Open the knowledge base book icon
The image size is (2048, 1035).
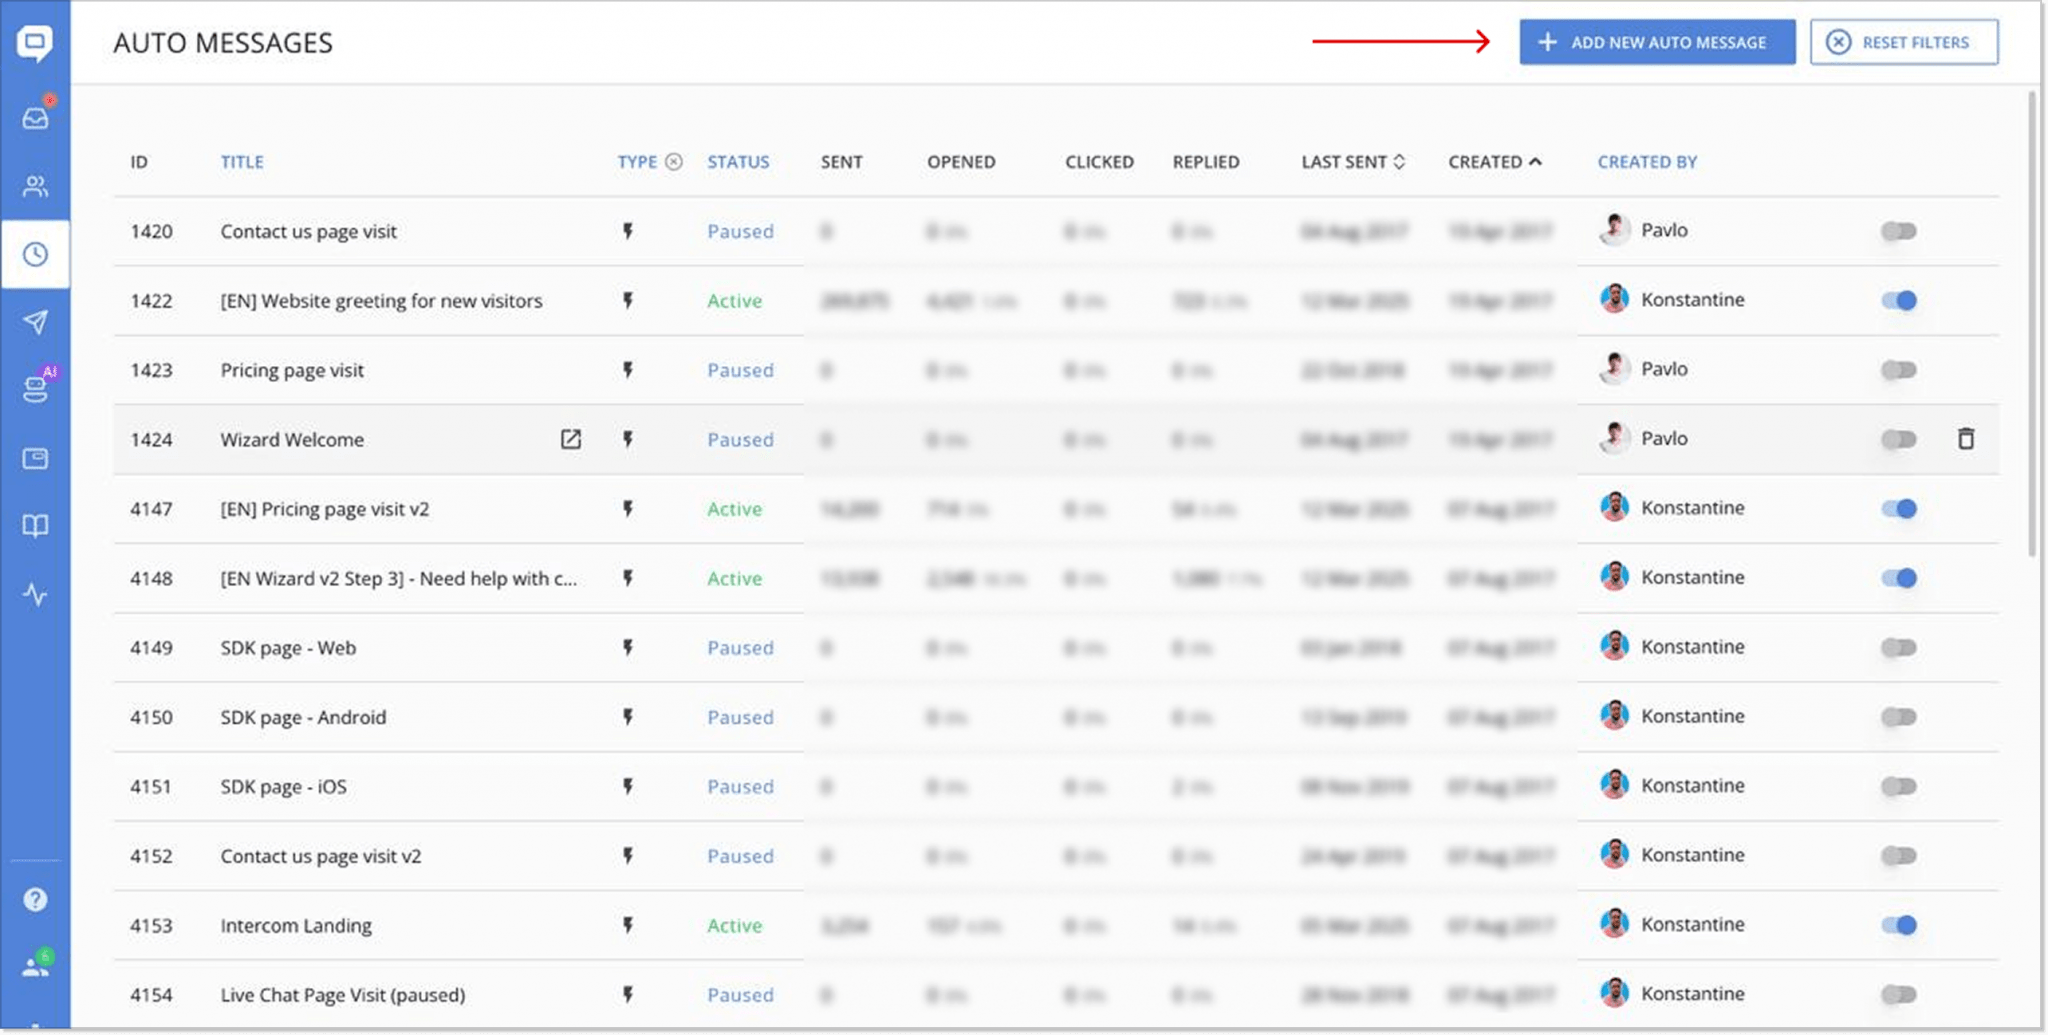point(35,526)
